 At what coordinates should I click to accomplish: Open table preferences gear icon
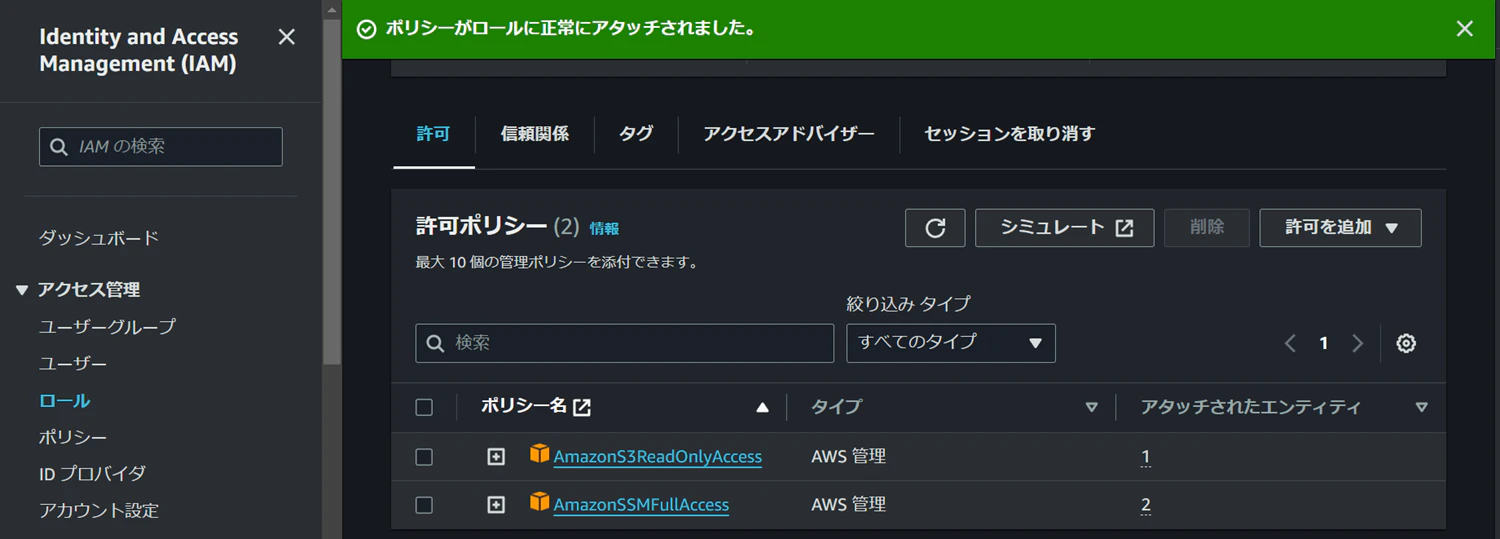point(1406,343)
